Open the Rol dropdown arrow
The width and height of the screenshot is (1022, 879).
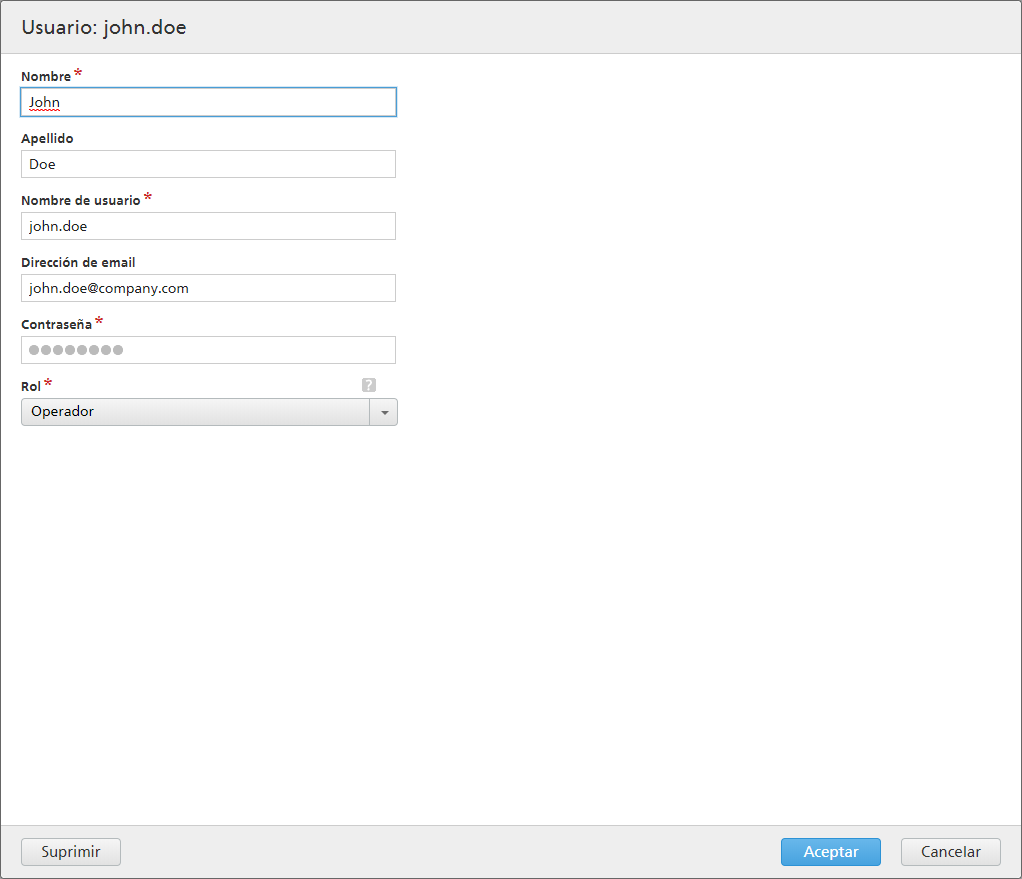click(x=384, y=412)
